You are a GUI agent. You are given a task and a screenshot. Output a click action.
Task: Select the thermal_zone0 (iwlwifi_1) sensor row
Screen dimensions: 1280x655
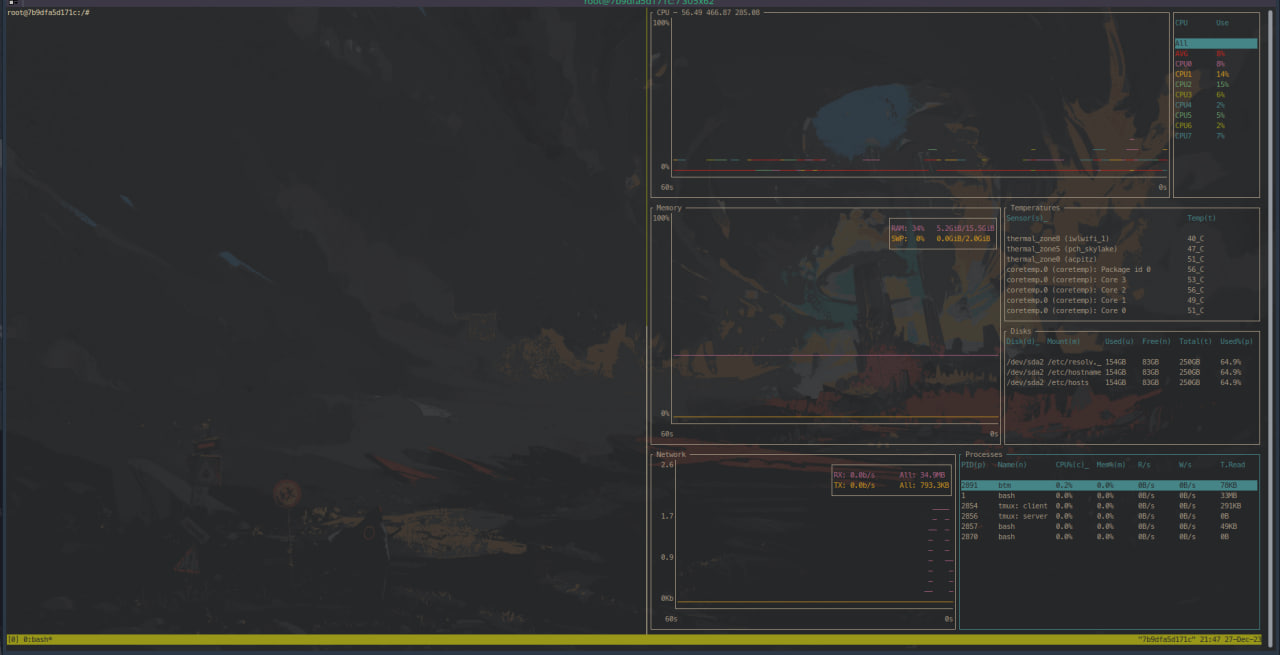tap(1132, 239)
